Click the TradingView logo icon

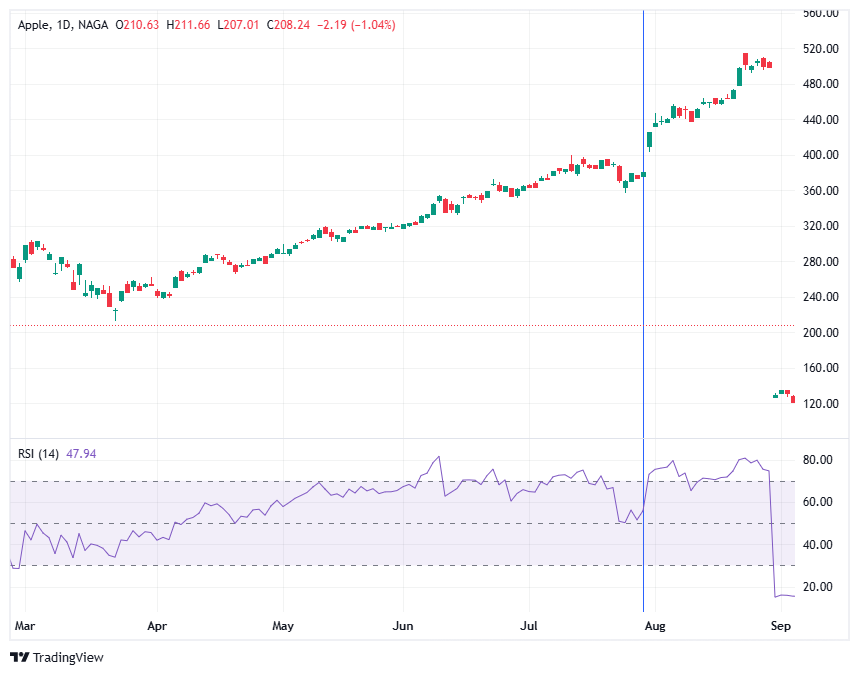(x=19, y=657)
